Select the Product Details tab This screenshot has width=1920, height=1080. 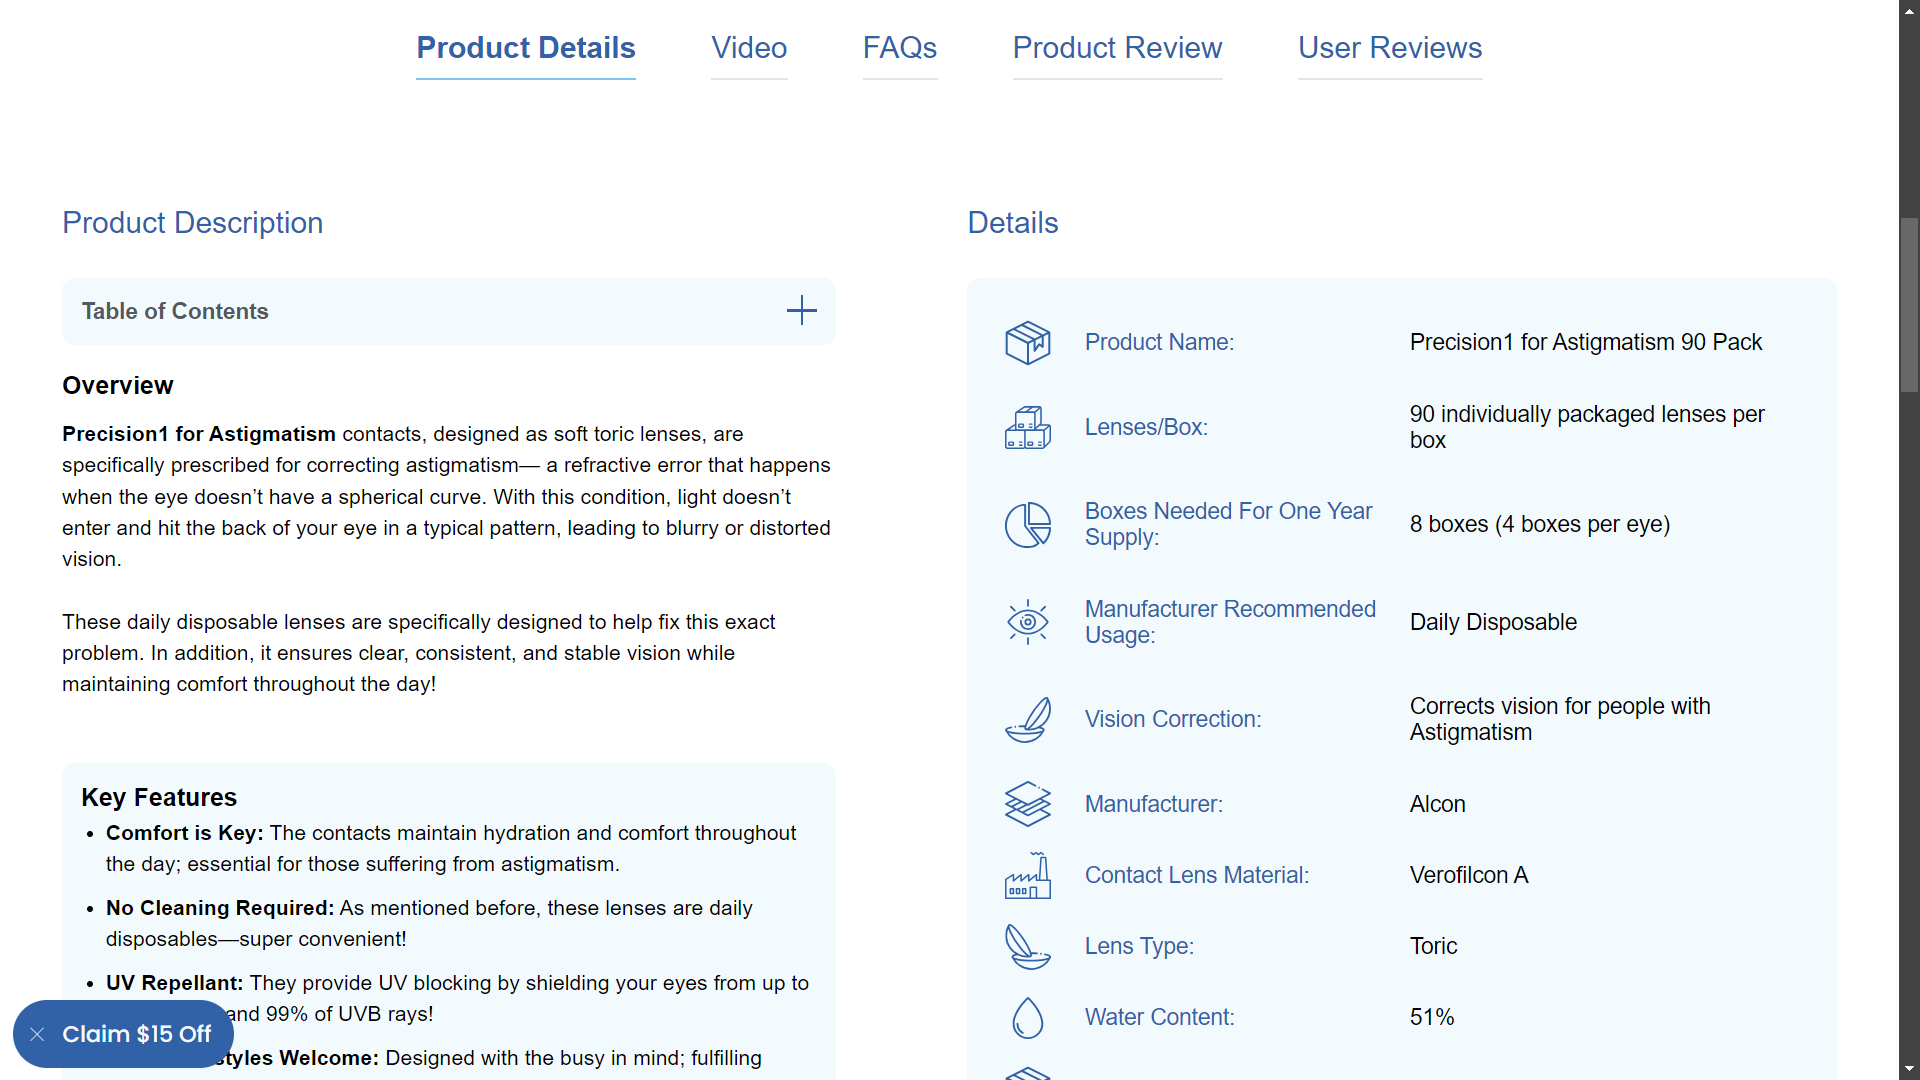[x=525, y=48]
